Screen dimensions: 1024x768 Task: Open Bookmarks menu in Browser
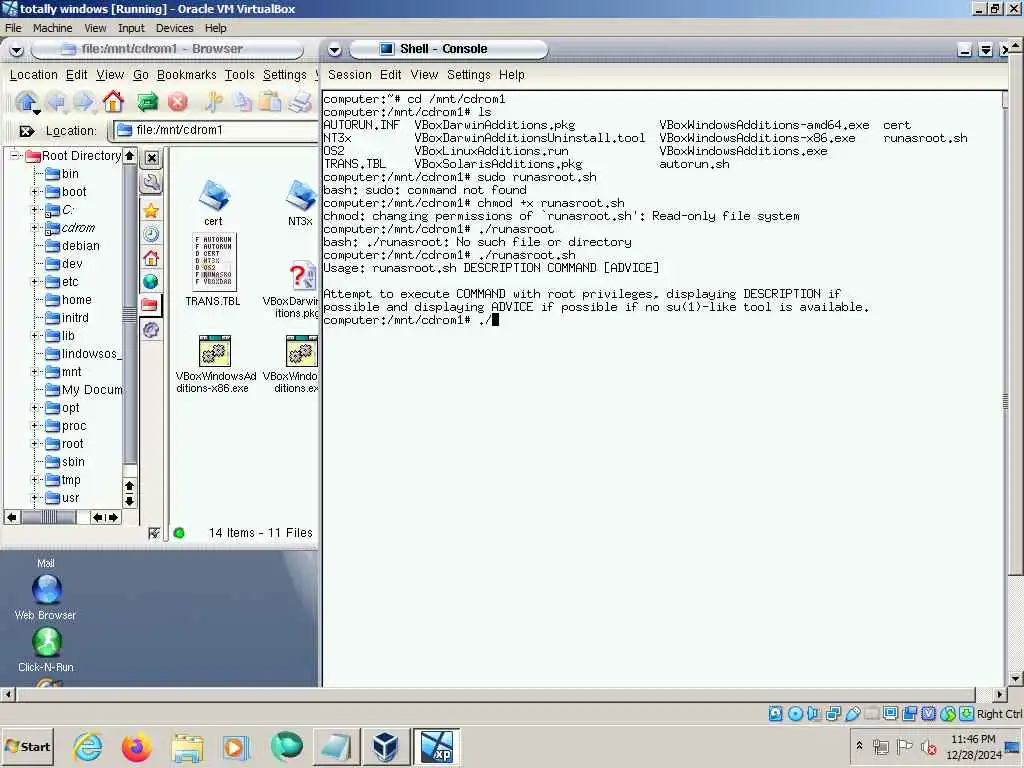187,75
